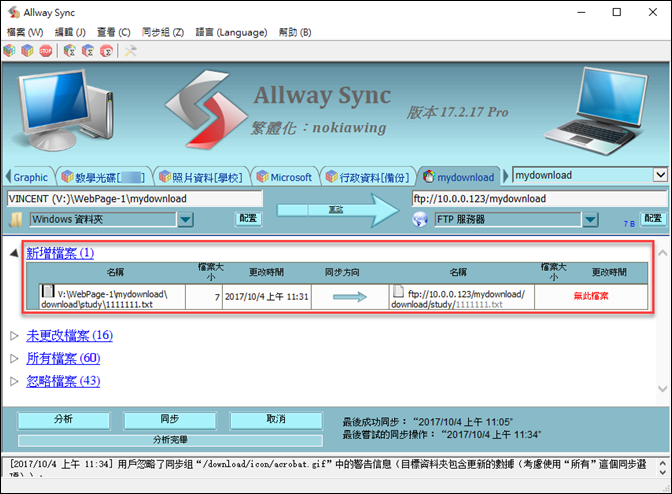The width and height of the screenshot is (672, 494).
Task: Open the 編輯 (J) menu
Action: tap(70, 32)
